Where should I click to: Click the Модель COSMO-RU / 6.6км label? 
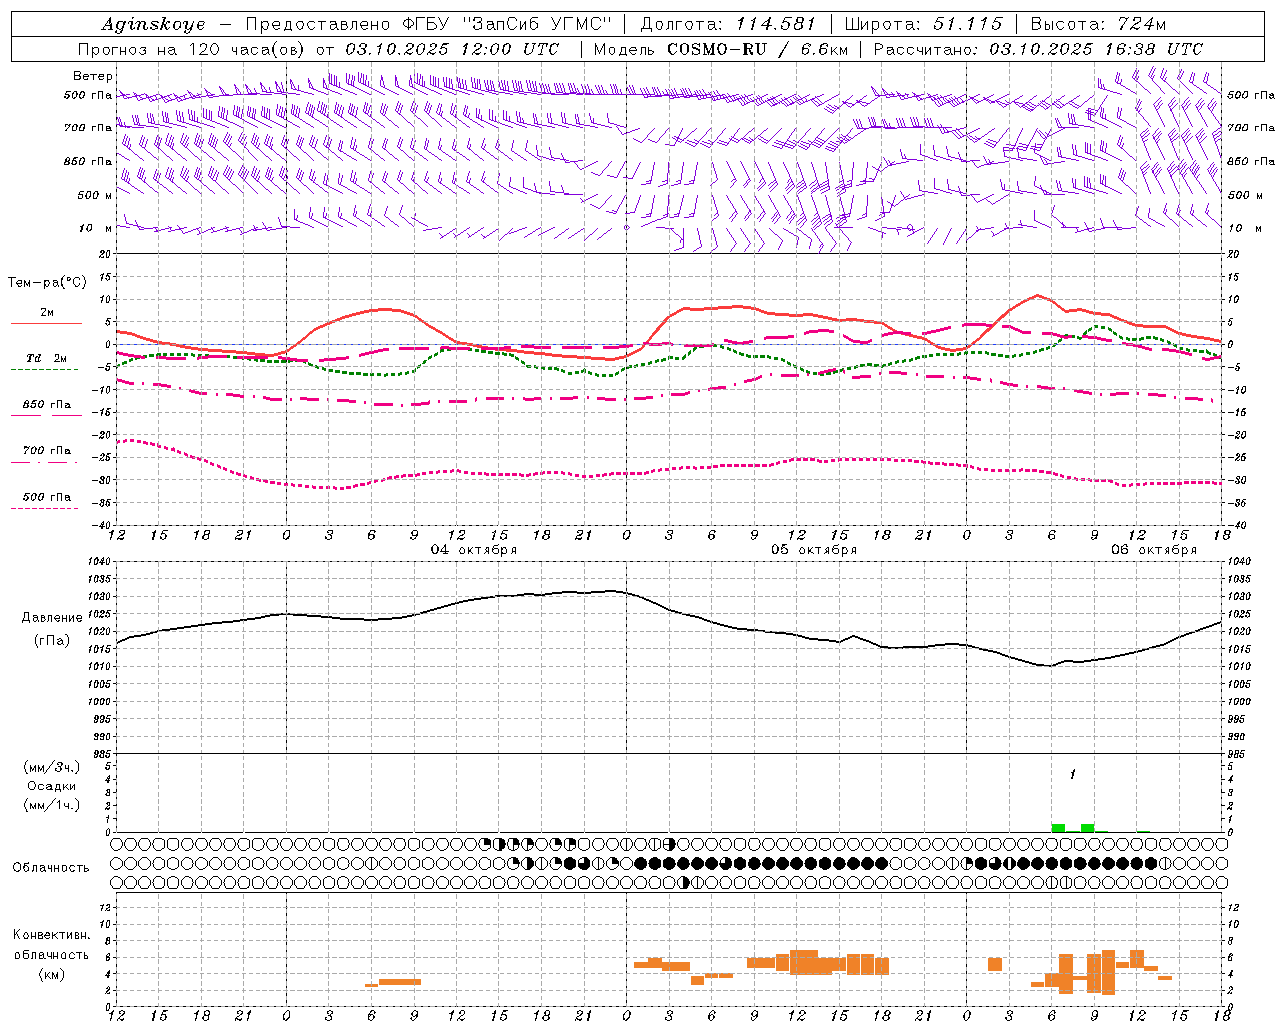tap(721, 49)
